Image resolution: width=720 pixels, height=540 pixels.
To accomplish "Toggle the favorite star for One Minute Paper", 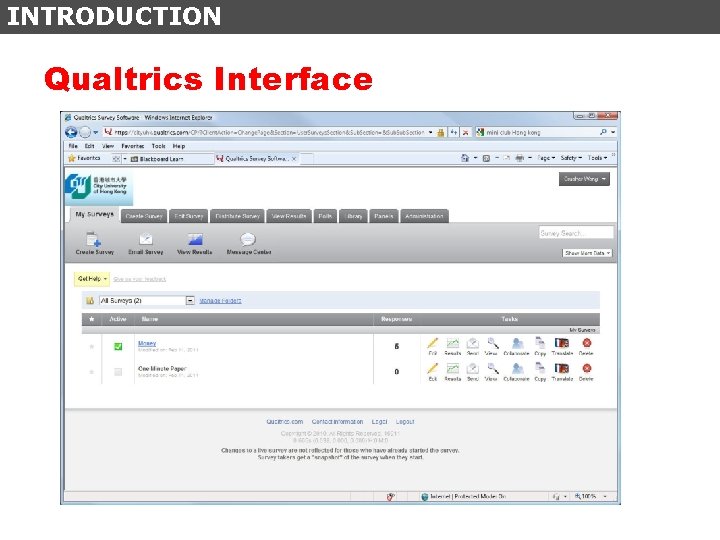I will click(x=92, y=371).
